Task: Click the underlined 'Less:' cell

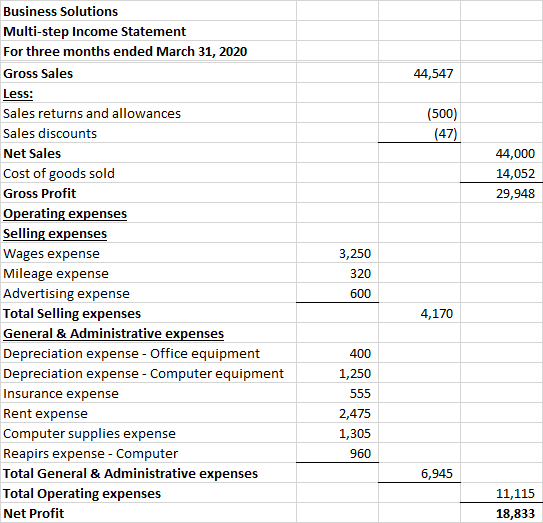Action: tap(18, 94)
